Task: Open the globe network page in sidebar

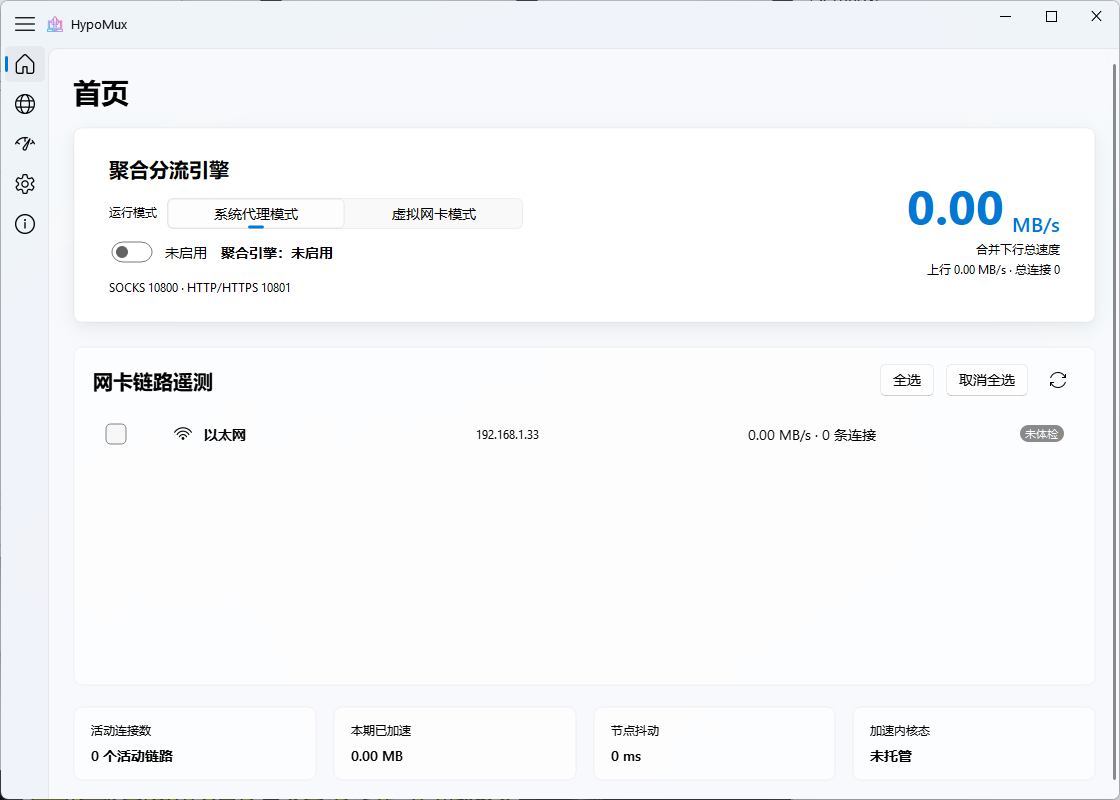Action: coord(25,104)
